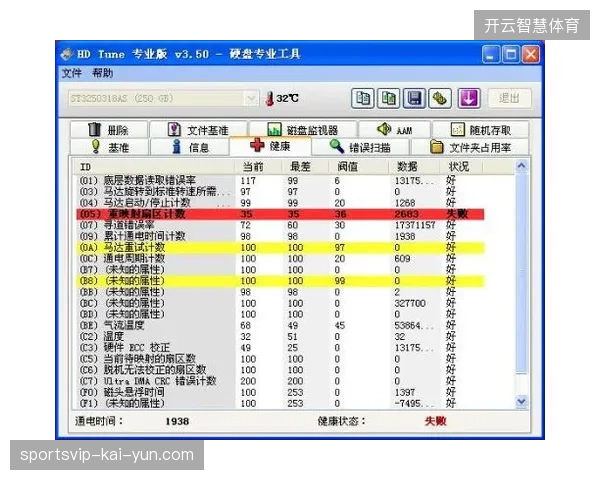This screenshot has width=600, height=480.
Task: Click the copy screenshot toolbar icon
Action: tap(388, 98)
